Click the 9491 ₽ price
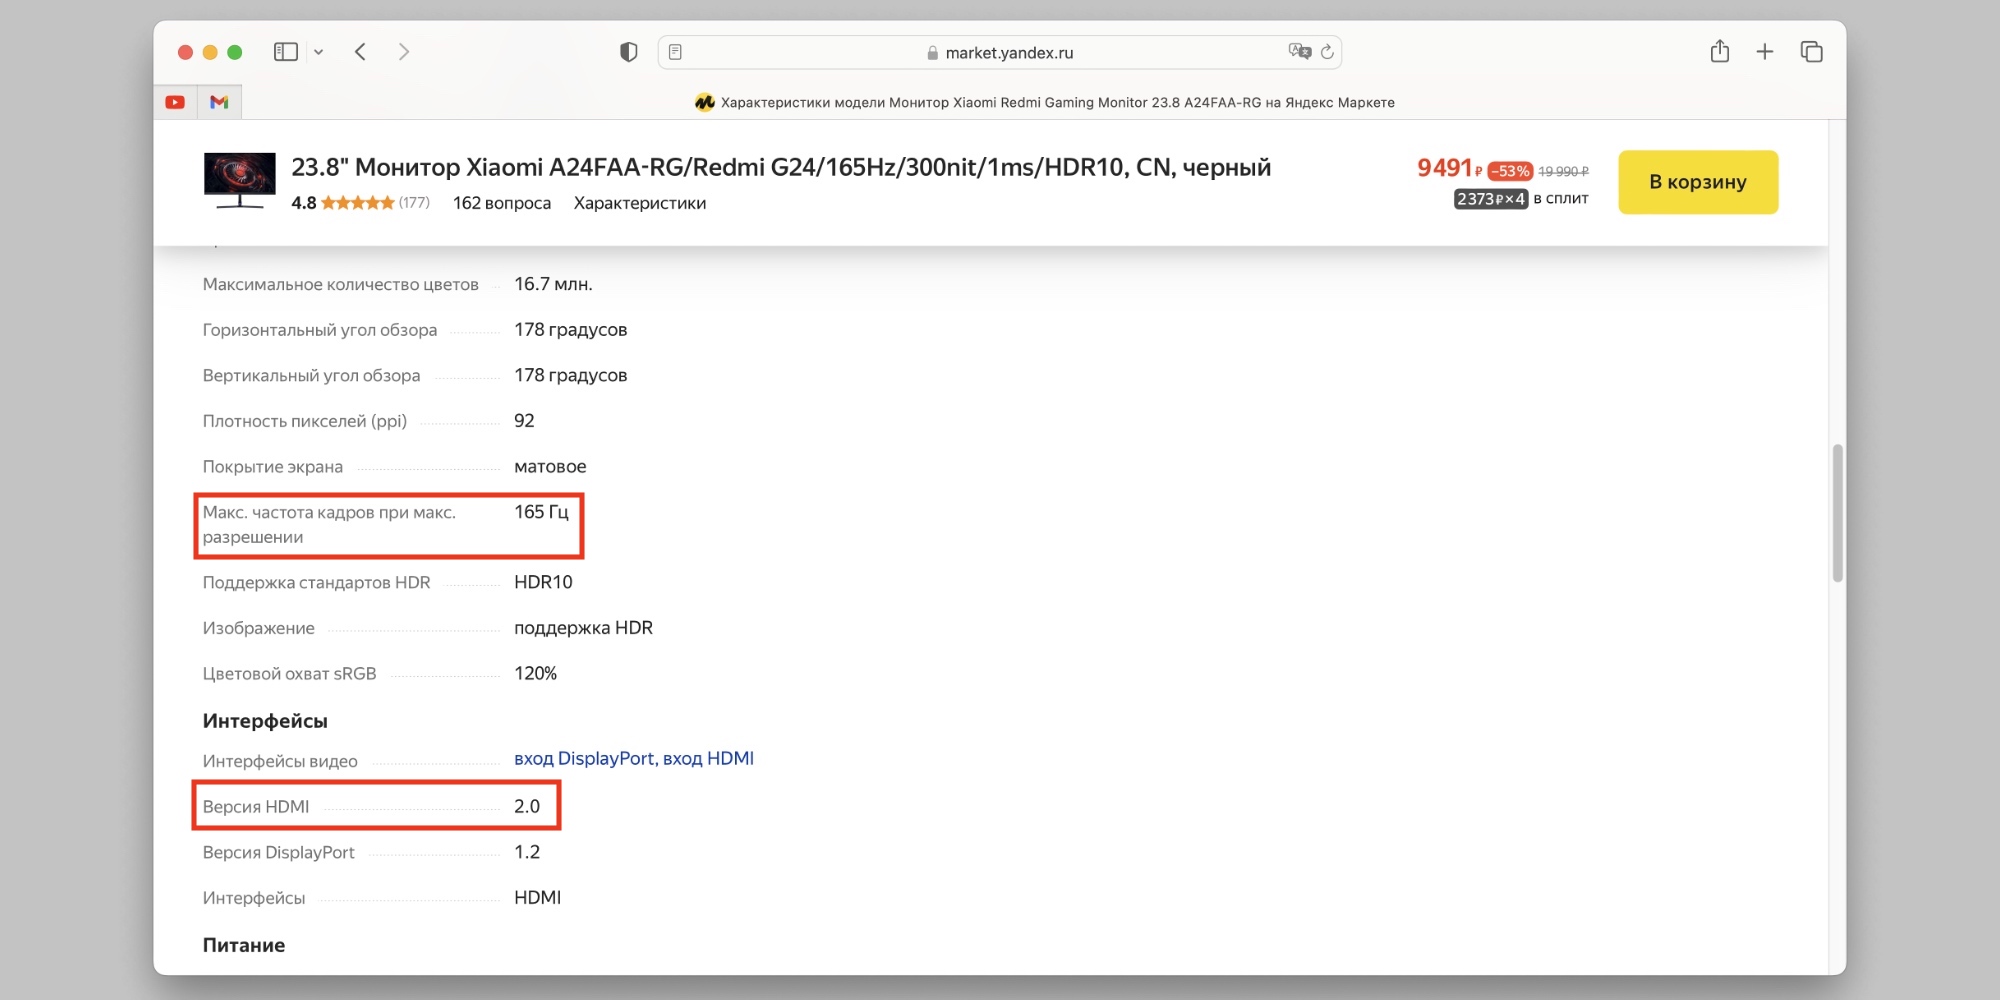The height and width of the screenshot is (1000, 2000). coord(1450,168)
